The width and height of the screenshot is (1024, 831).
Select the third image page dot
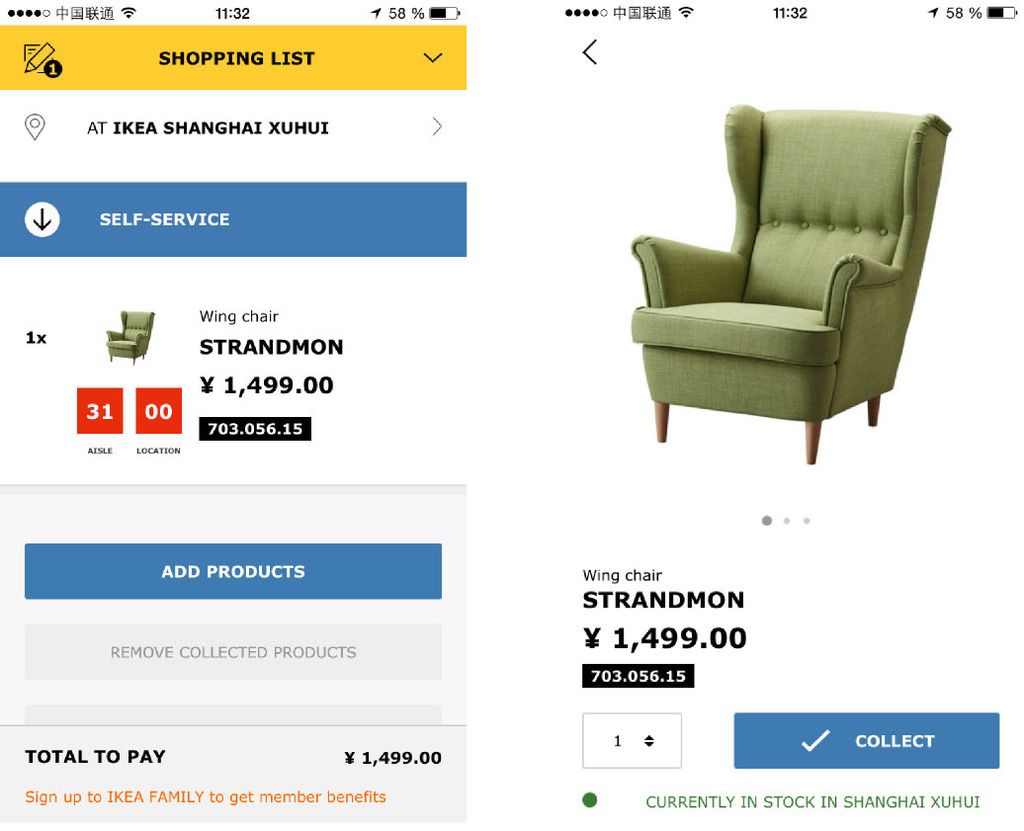tap(807, 521)
